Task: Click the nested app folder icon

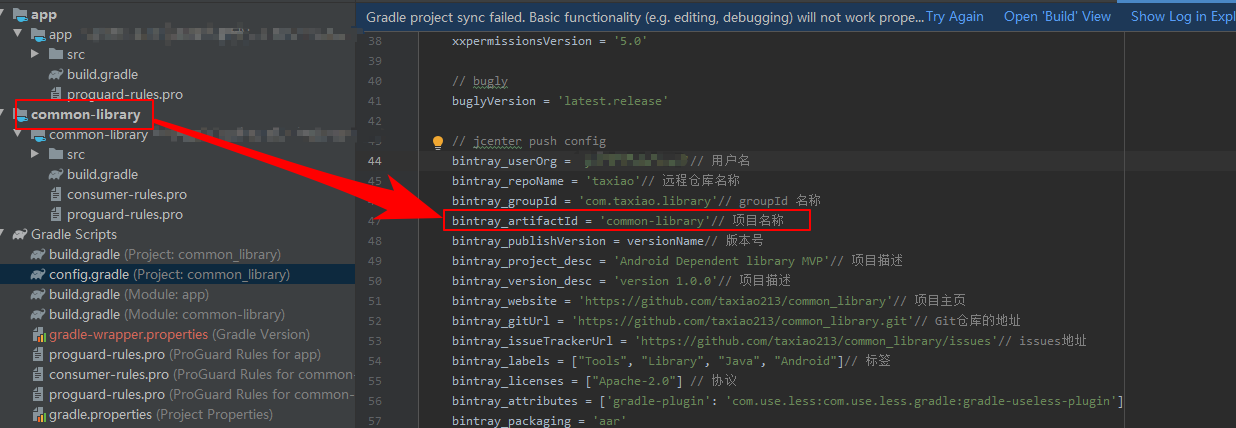Action: 39,34
